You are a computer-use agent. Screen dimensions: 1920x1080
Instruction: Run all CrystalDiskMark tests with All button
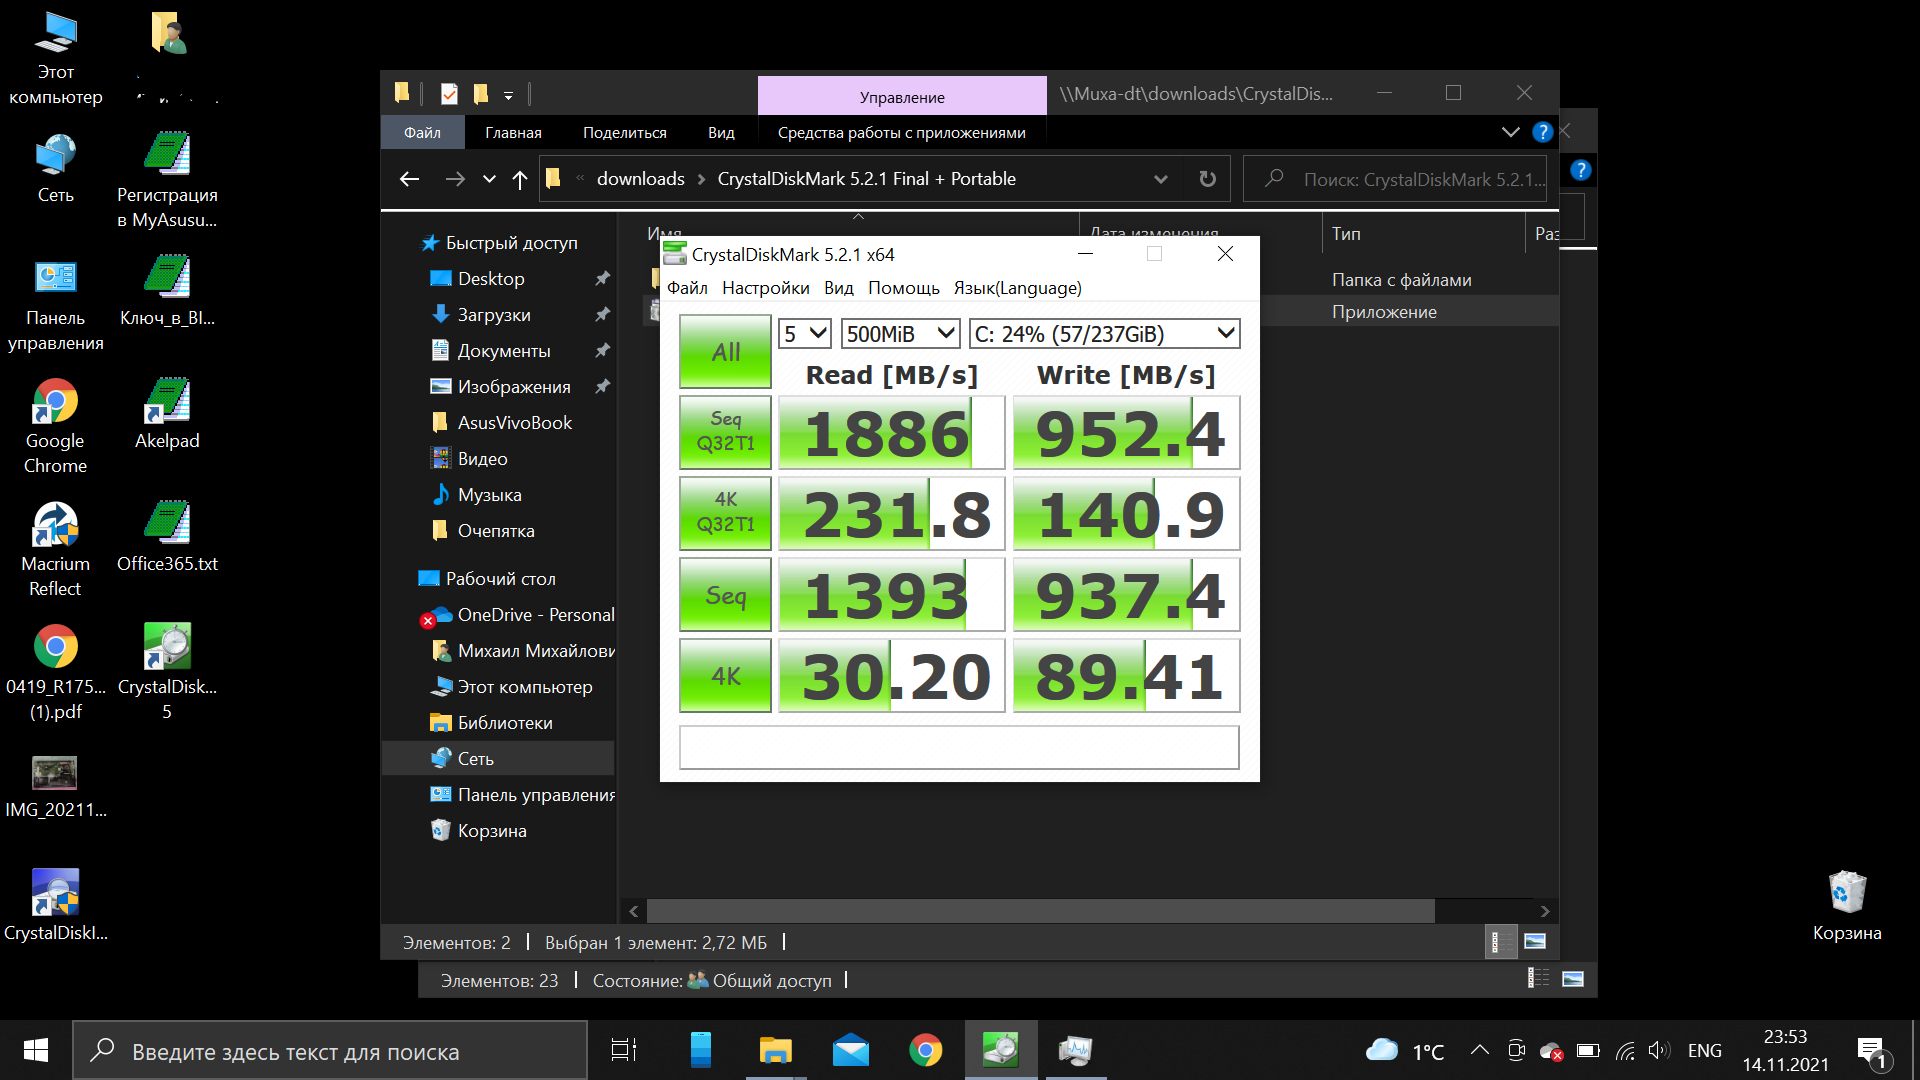coord(725,352)
